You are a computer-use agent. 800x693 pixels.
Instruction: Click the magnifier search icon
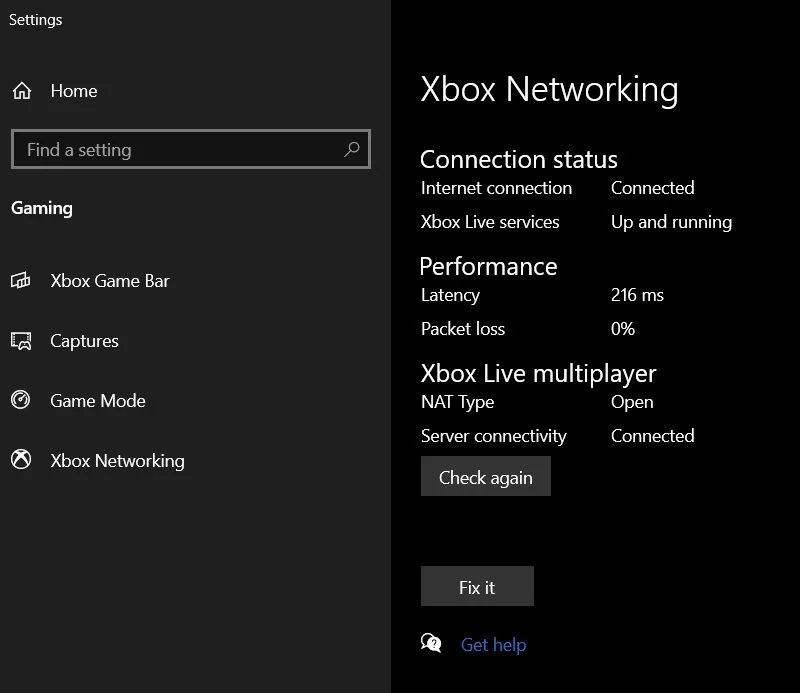pos(352,149)
